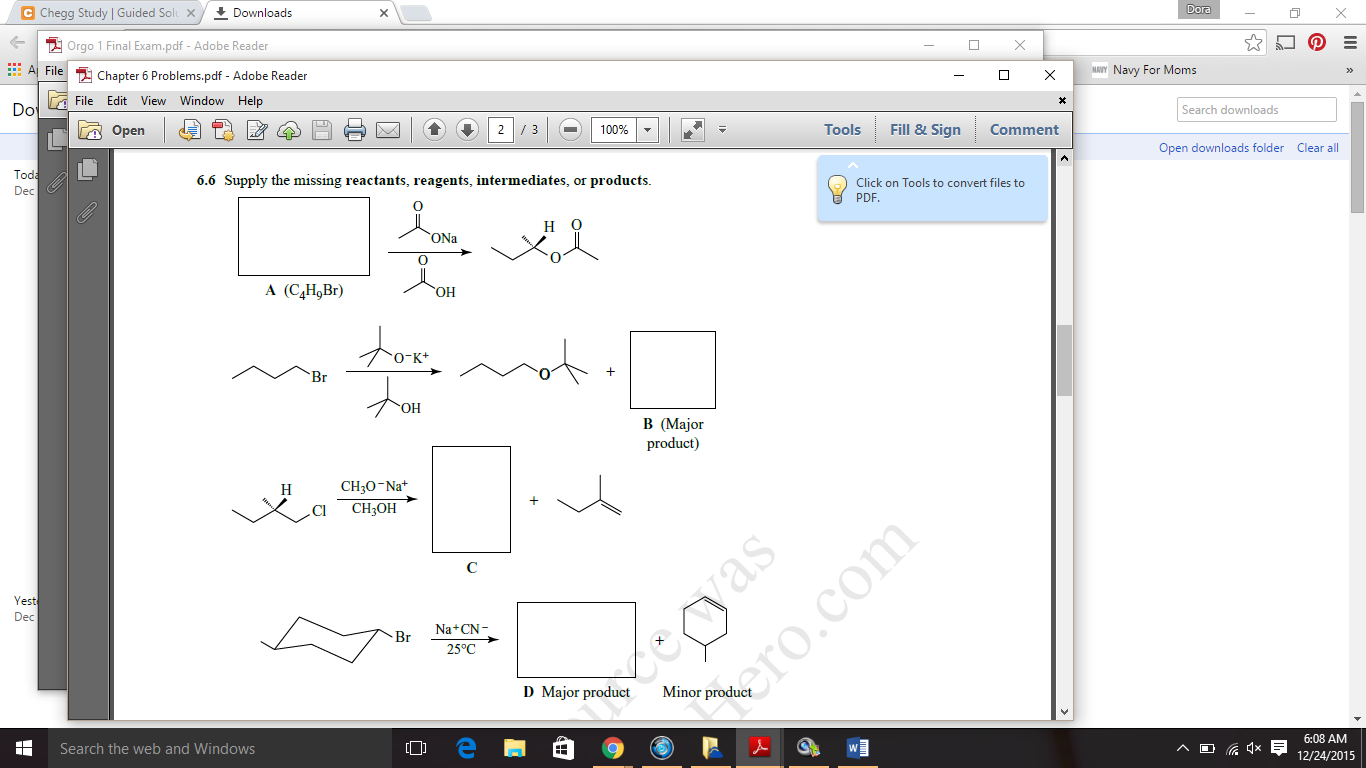The image size is (1366, 768).
Task: Email the document via the envelope icon
Action: (x=389, y=129)
